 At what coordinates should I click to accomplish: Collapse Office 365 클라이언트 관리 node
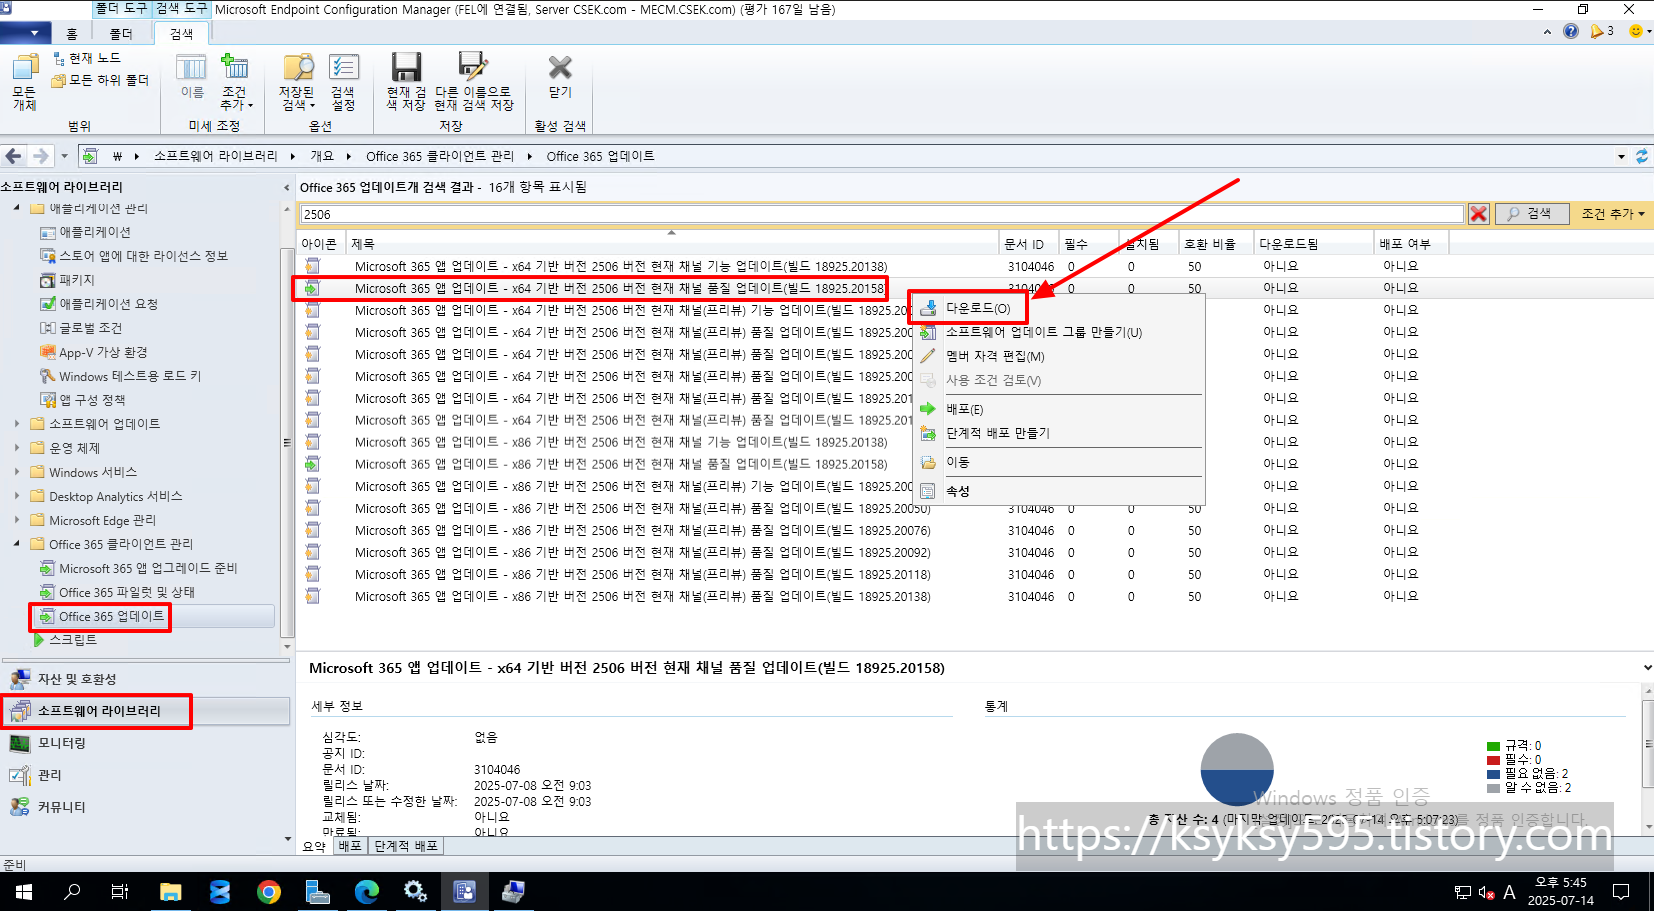(17, 544)
